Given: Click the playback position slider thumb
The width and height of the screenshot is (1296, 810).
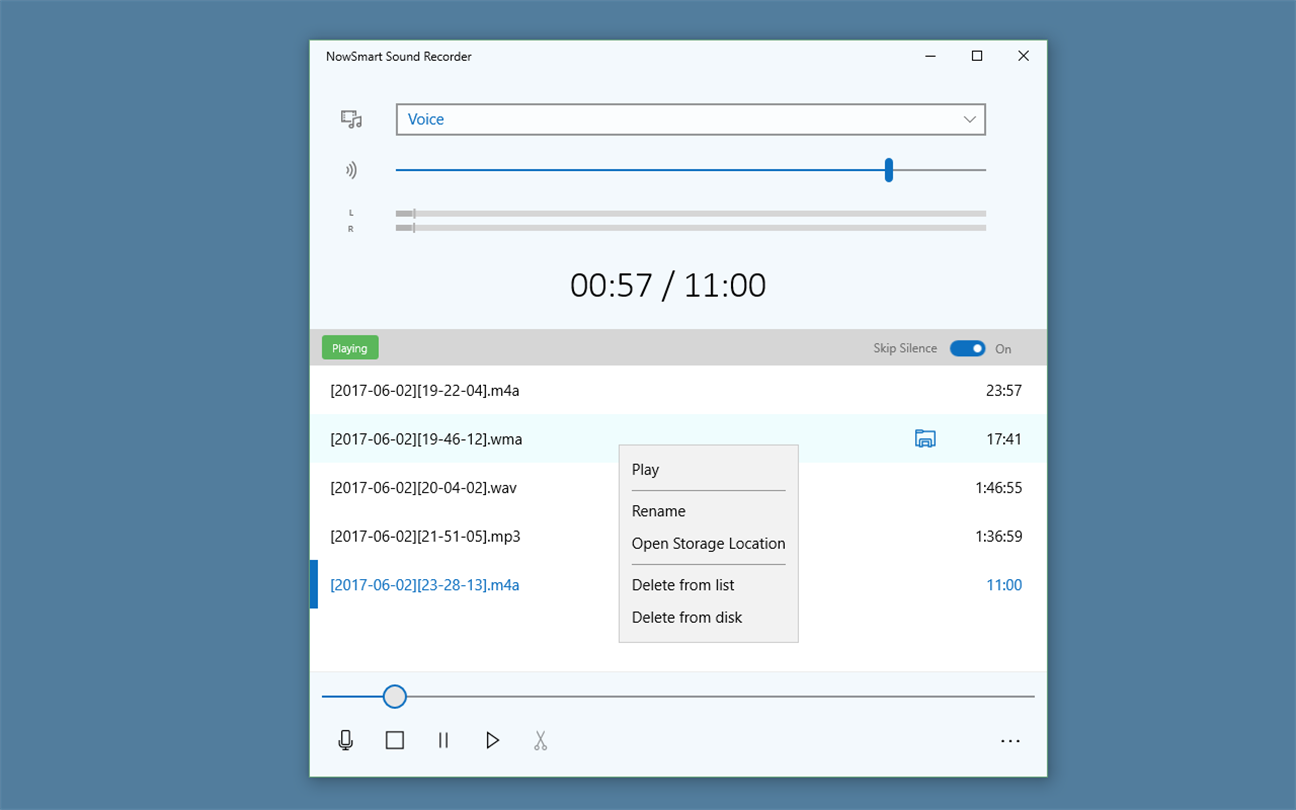Looking at the screenshot, I should tap(395, 696).
